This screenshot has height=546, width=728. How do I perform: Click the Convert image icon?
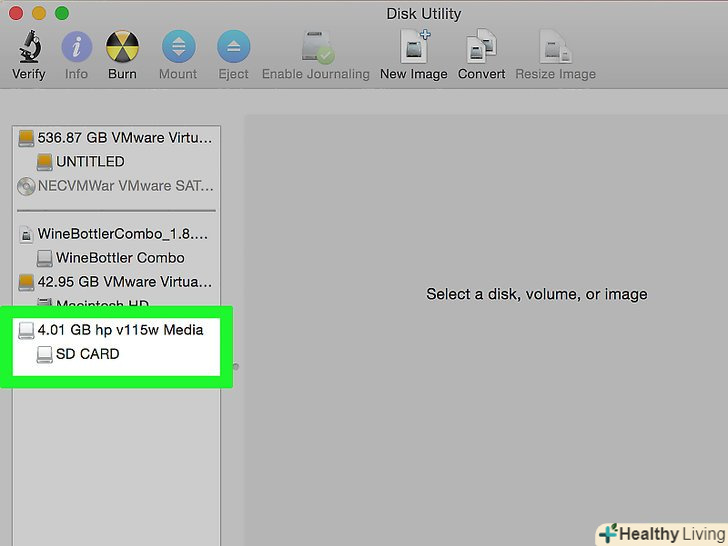tap(481, 46)
